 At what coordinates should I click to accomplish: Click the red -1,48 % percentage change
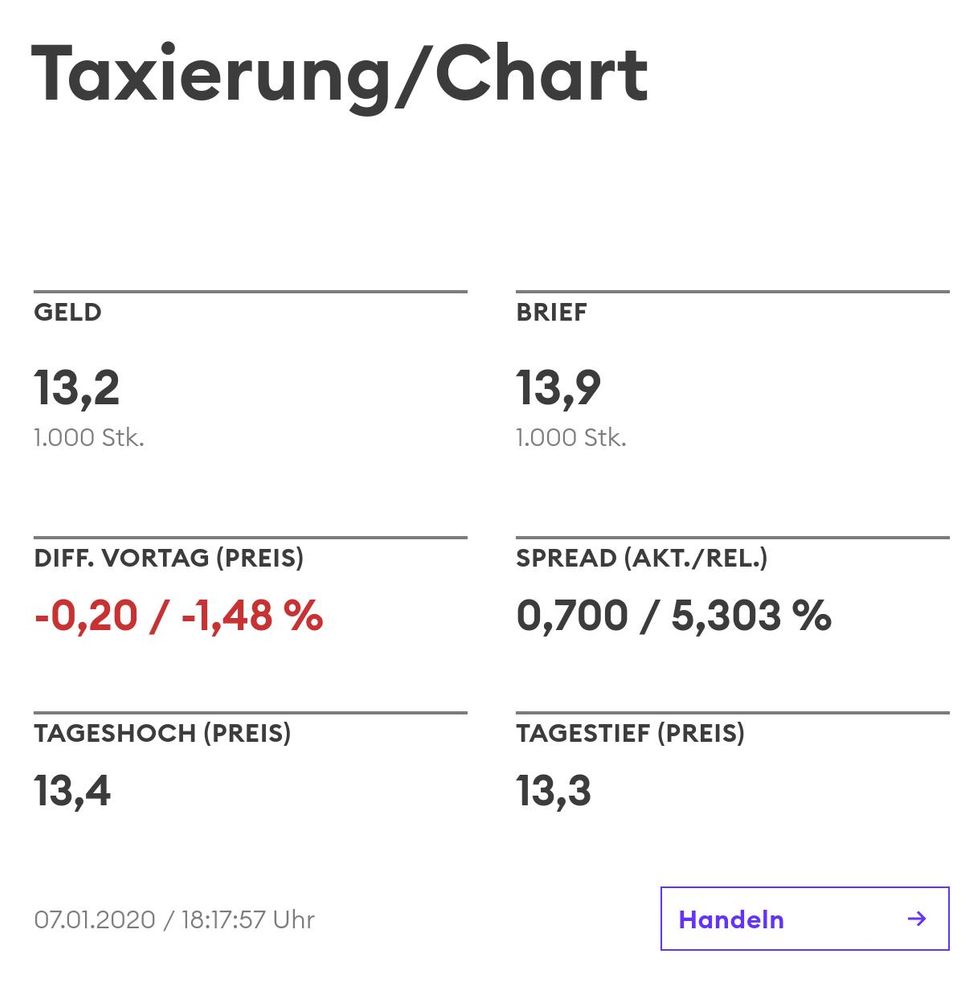[x=252, y=615]
